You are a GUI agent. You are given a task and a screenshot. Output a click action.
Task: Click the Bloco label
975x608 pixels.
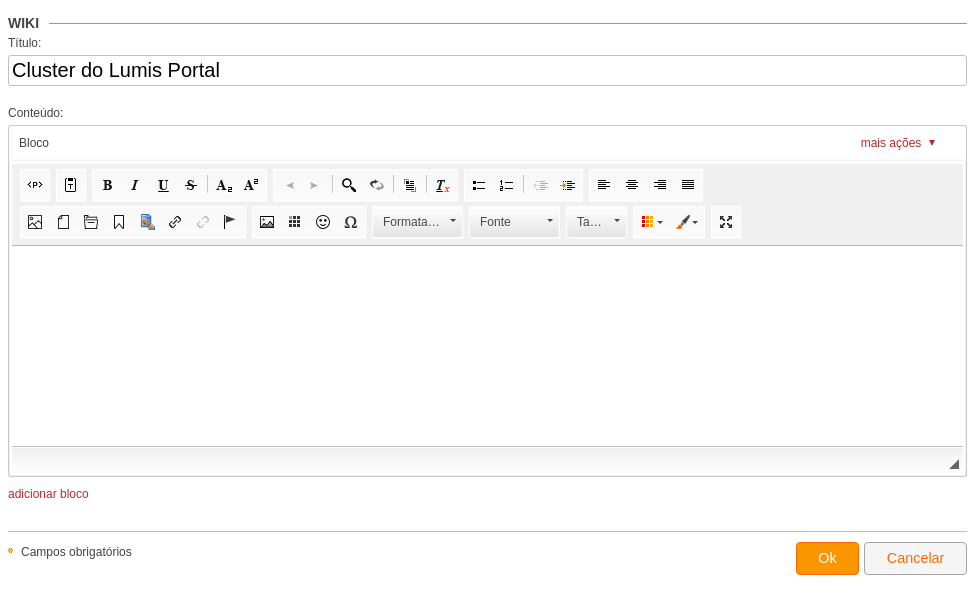[34, 143]
